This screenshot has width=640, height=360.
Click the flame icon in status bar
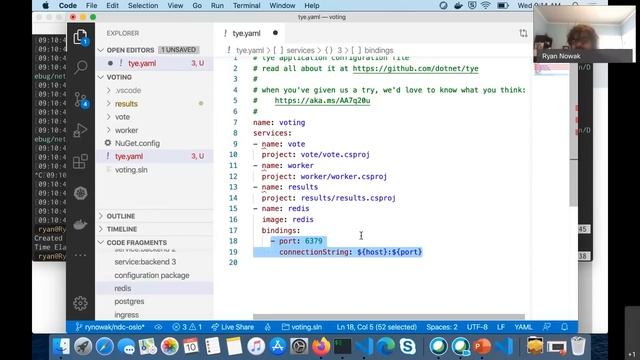(268, 327)
